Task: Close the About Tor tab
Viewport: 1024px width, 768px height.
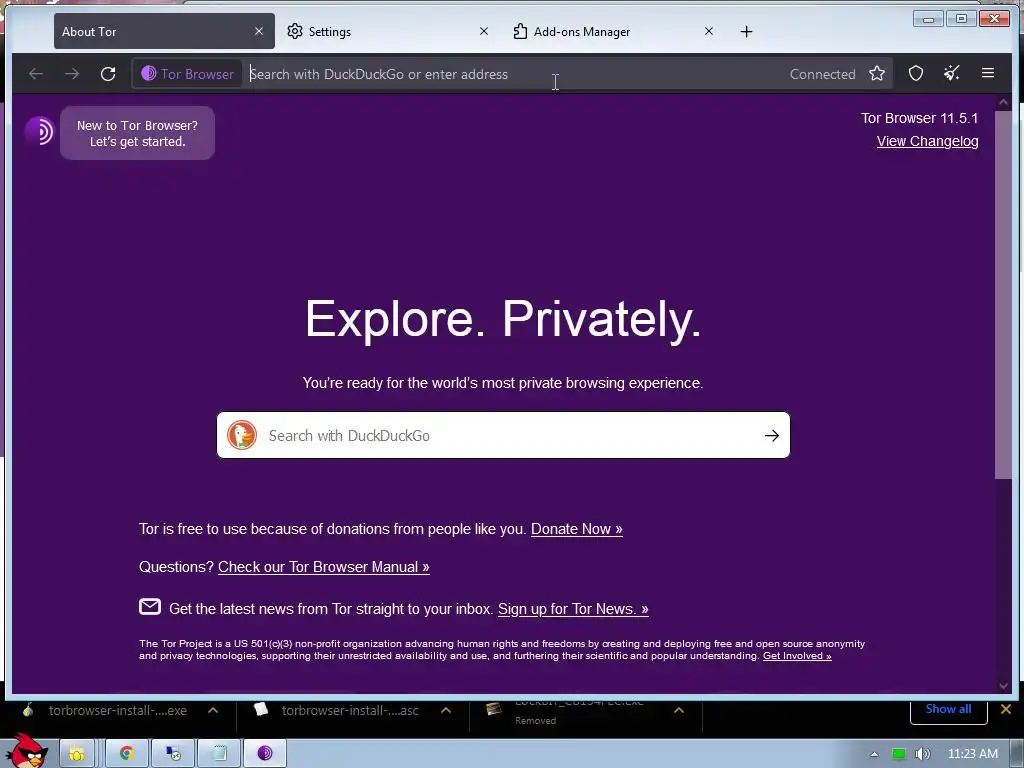Action: coord(259,31)
